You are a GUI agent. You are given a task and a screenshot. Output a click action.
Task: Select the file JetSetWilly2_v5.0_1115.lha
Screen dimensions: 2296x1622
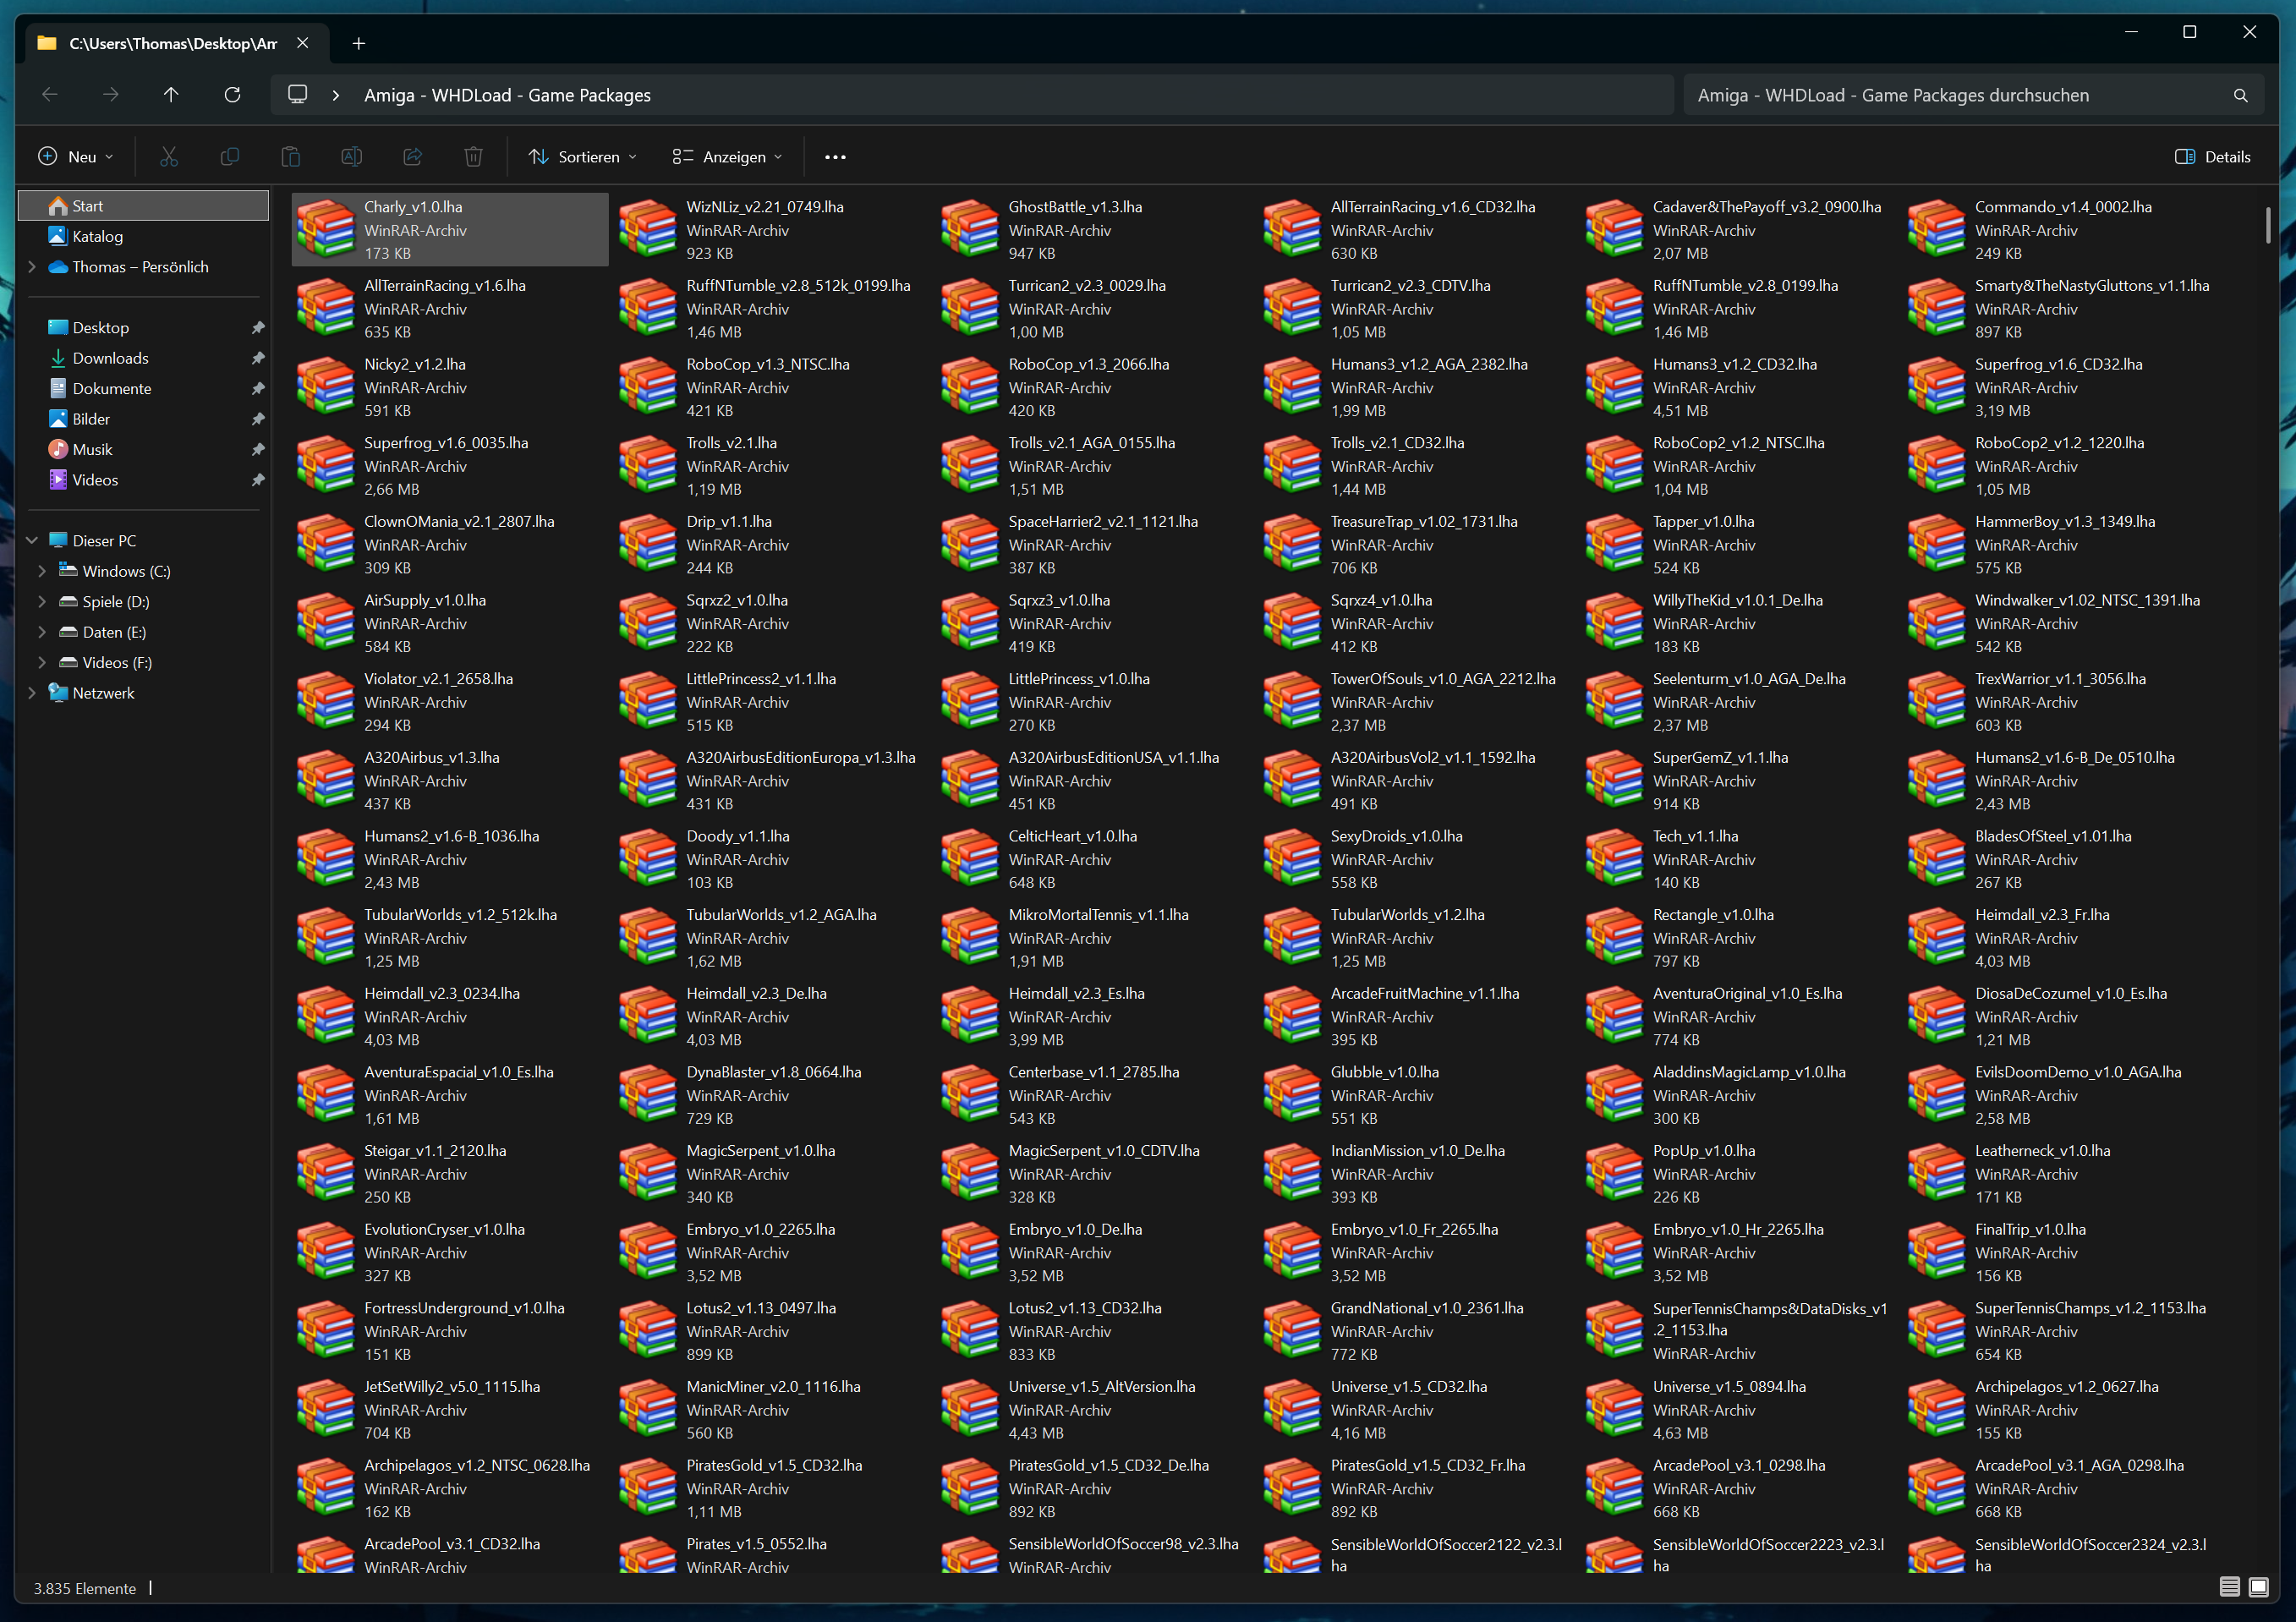click(450, 1409)
